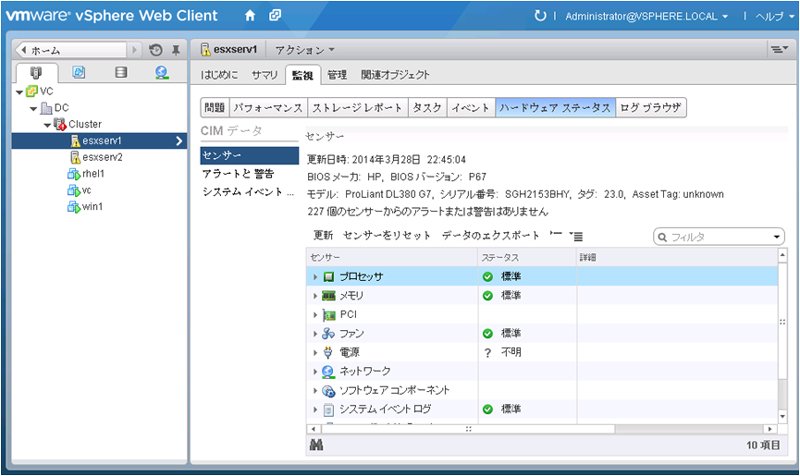Viewport: 800px width, 476px height.
Task: Collapse the VC tree node
Action: point(19,92)
